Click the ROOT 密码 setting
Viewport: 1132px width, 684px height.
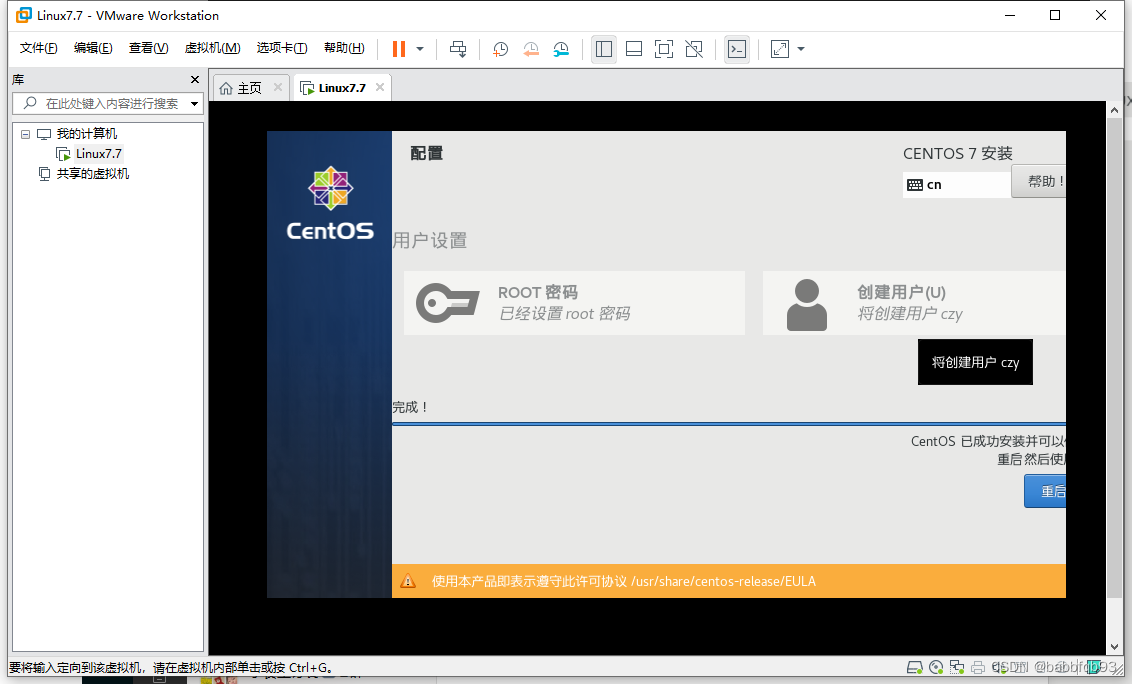click(x=574, y=303)
